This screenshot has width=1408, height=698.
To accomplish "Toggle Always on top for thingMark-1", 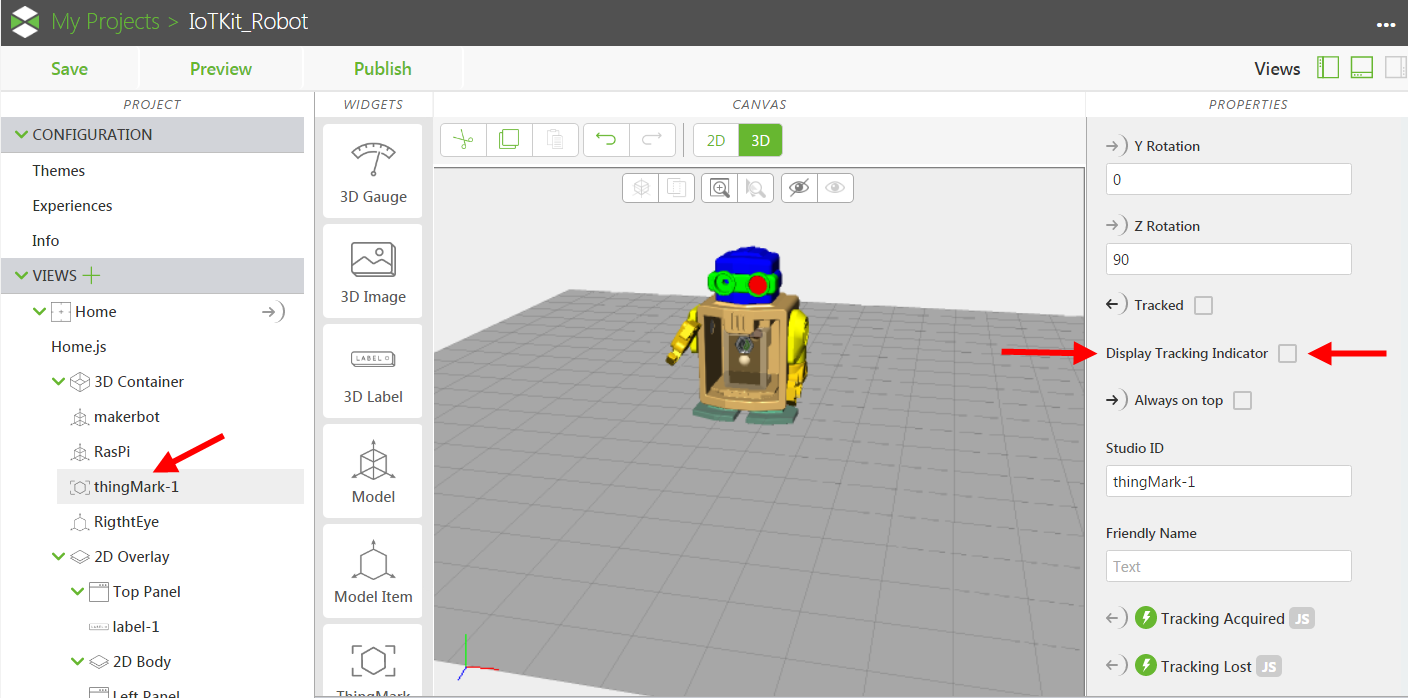I will click(1242, 399).
